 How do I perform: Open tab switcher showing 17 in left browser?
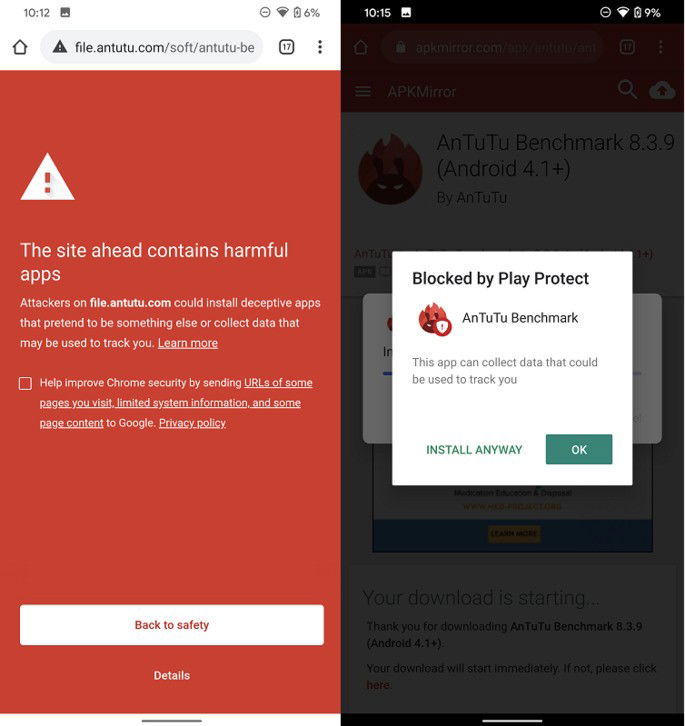[x=286, y=47]
